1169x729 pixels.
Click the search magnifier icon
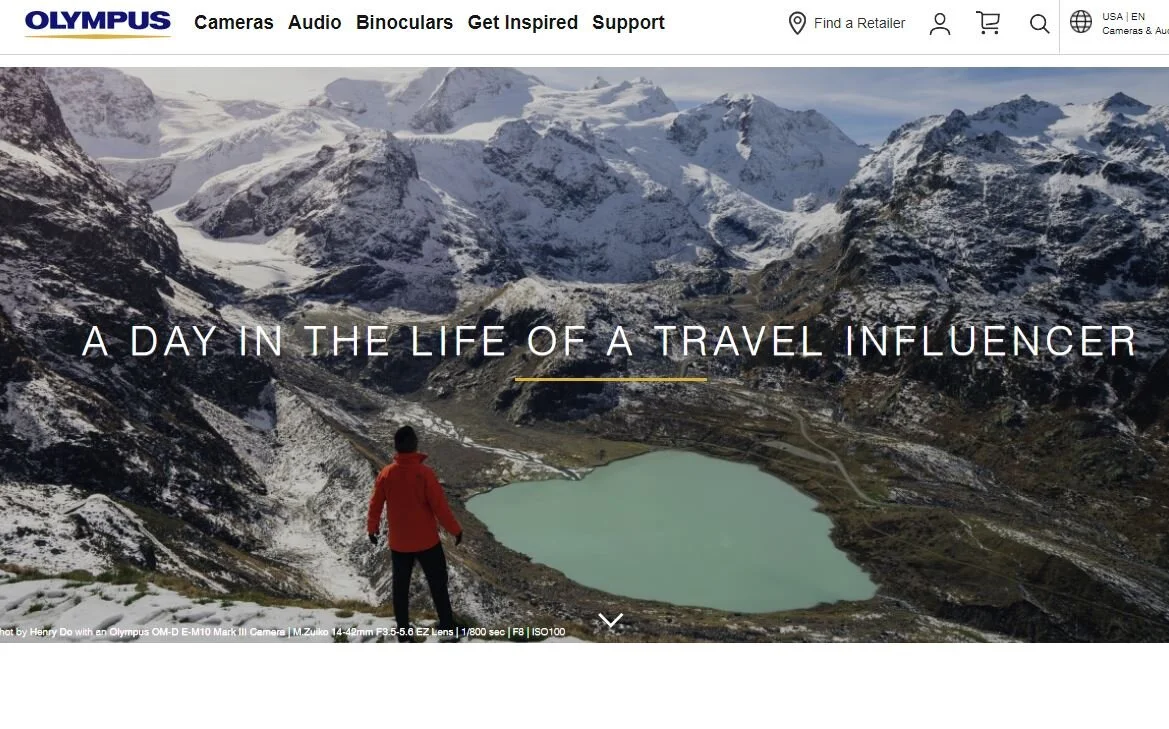(1039, 24)
